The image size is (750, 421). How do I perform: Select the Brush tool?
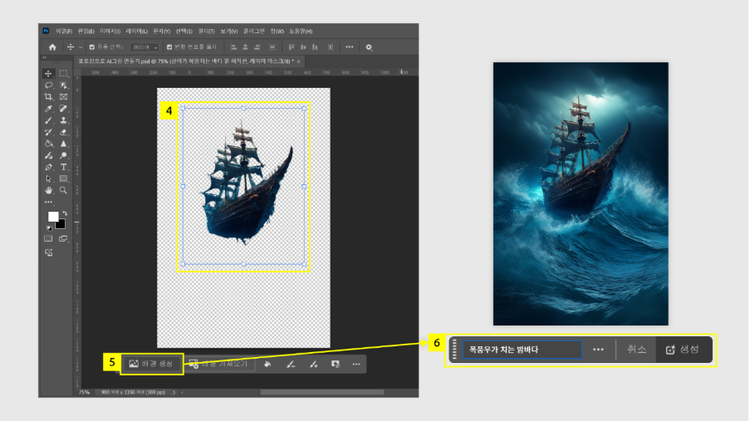tap(48, 121)
